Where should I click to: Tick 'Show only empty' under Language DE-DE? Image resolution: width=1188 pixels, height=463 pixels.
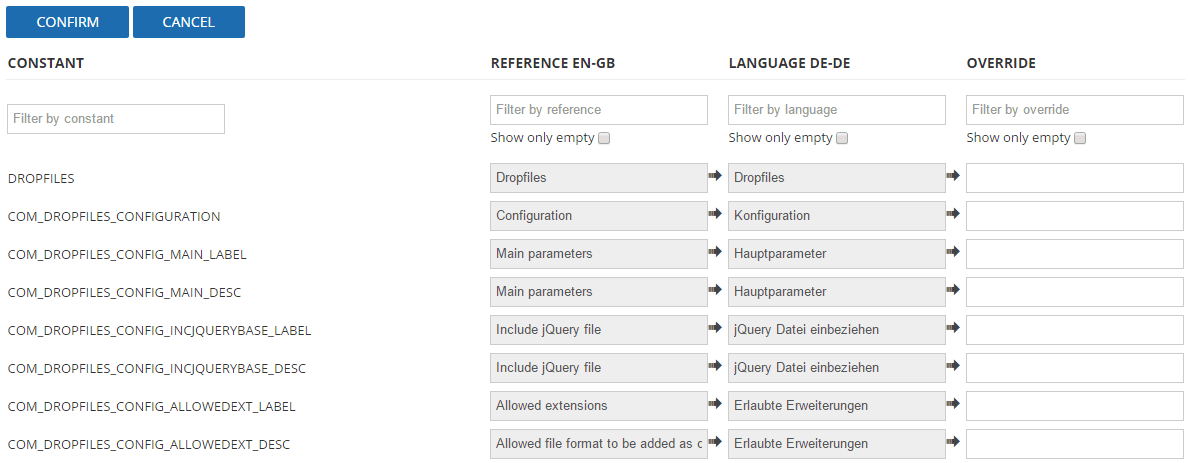(842, 139)
